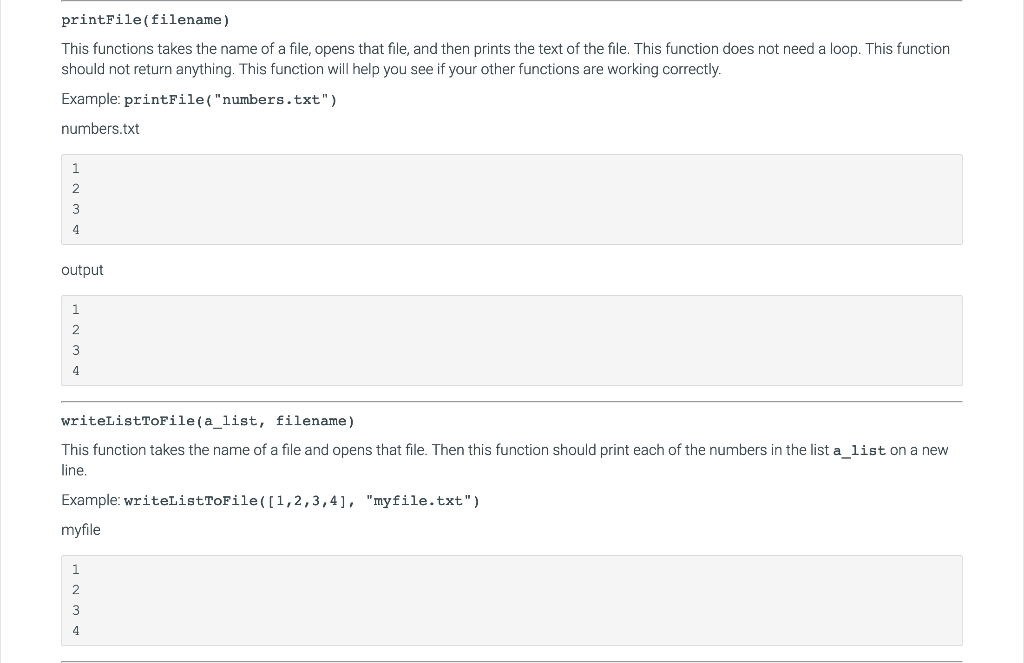Click the number 2 in the output block
Image resolution: width=1024 pixels, height=663 pixels.
coord(76,330)
